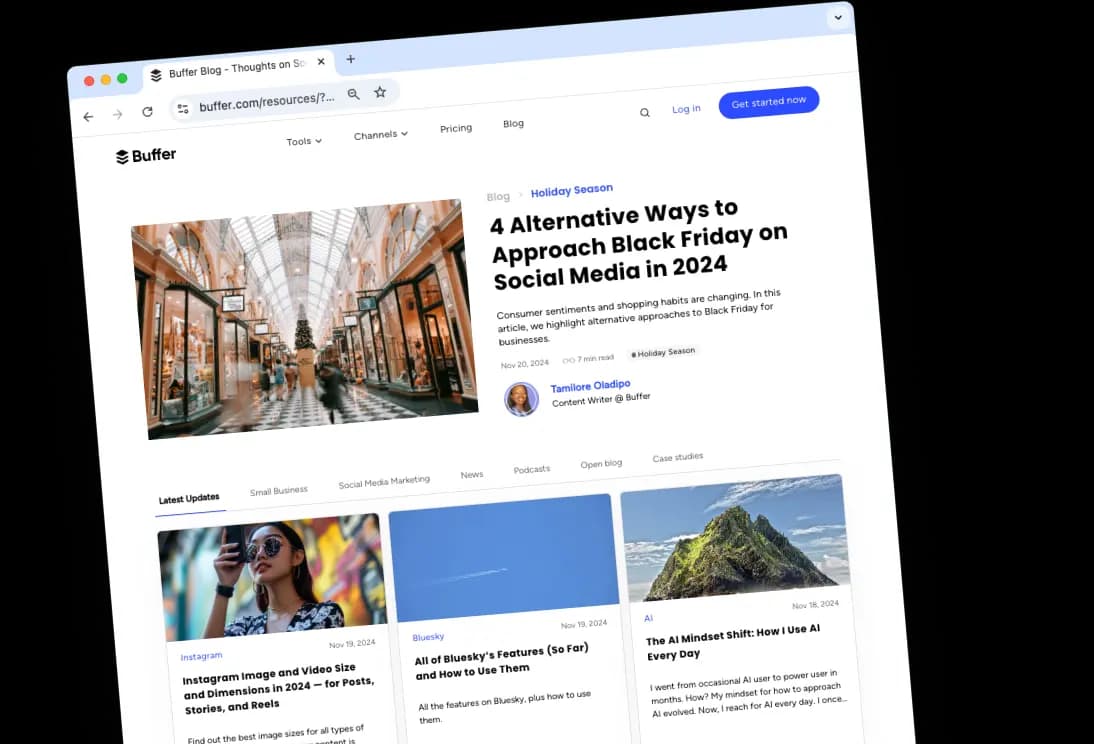Click the zoom magnifier icon in address bar
The image size is (1094, 744).
click(x=353, y=94)
